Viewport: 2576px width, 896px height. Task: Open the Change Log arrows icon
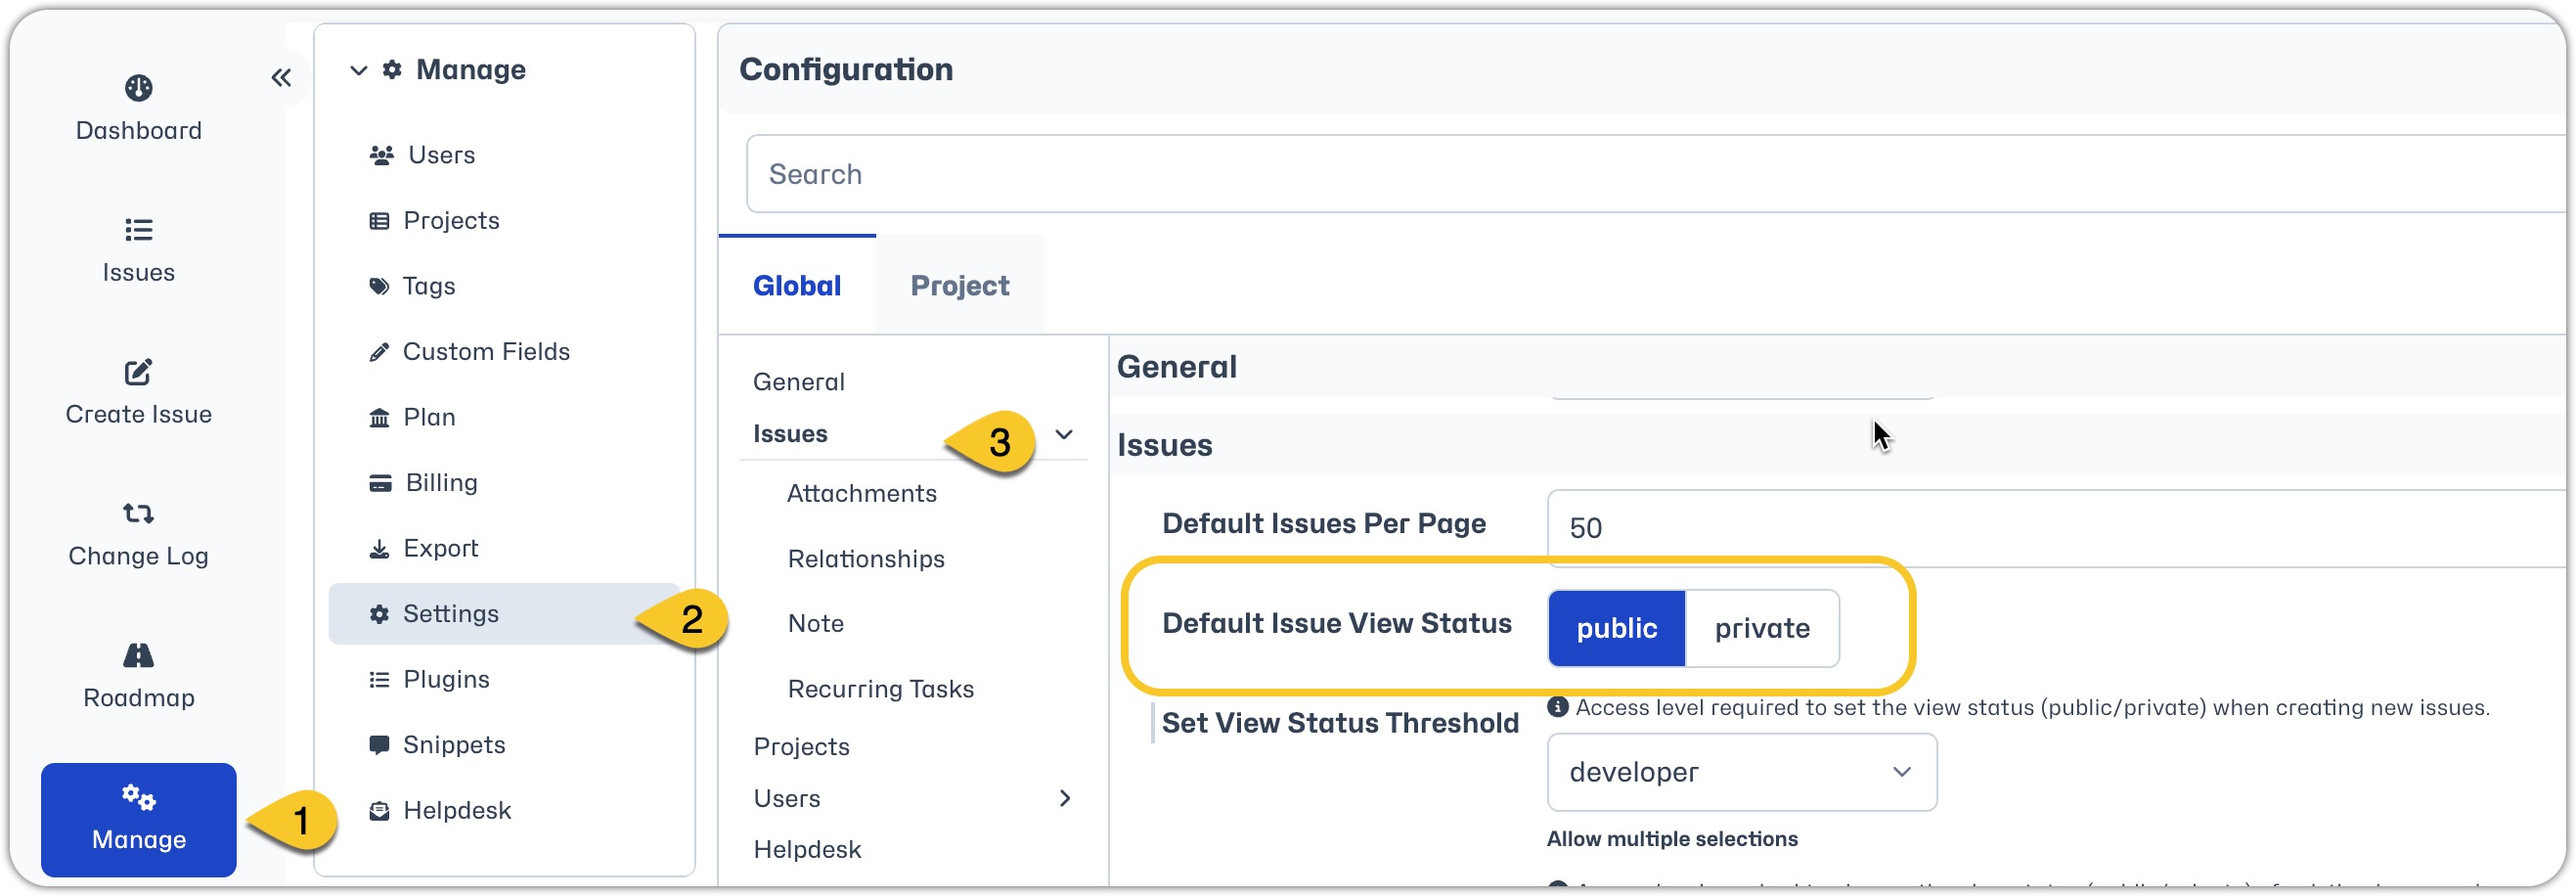[x=138, y=513]
